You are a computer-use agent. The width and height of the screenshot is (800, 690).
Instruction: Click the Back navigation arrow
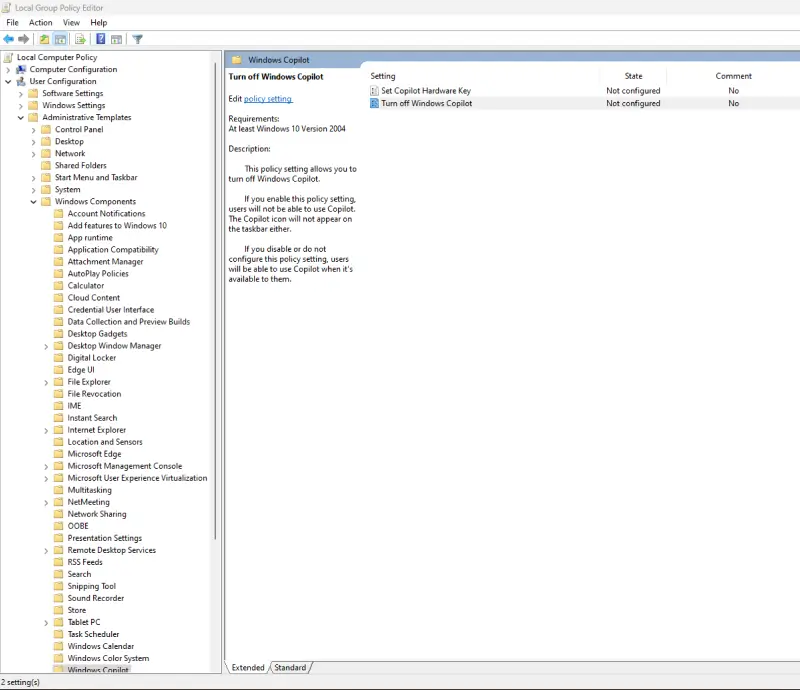[8, 39]
